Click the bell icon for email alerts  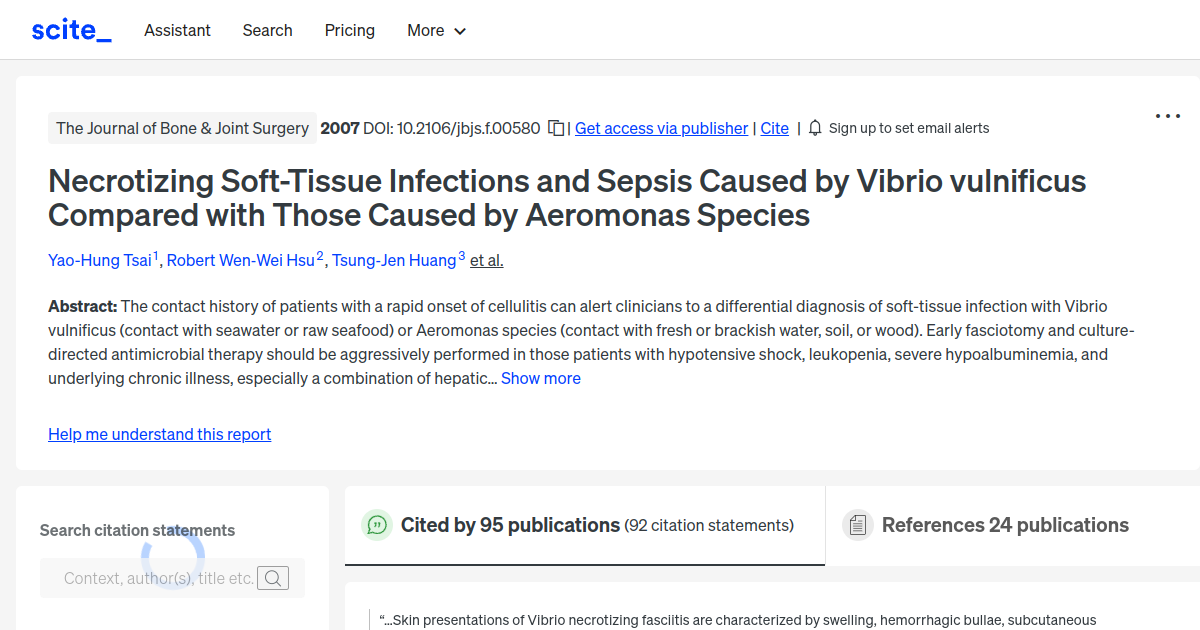pyautogui.click(x=814, y=128)
